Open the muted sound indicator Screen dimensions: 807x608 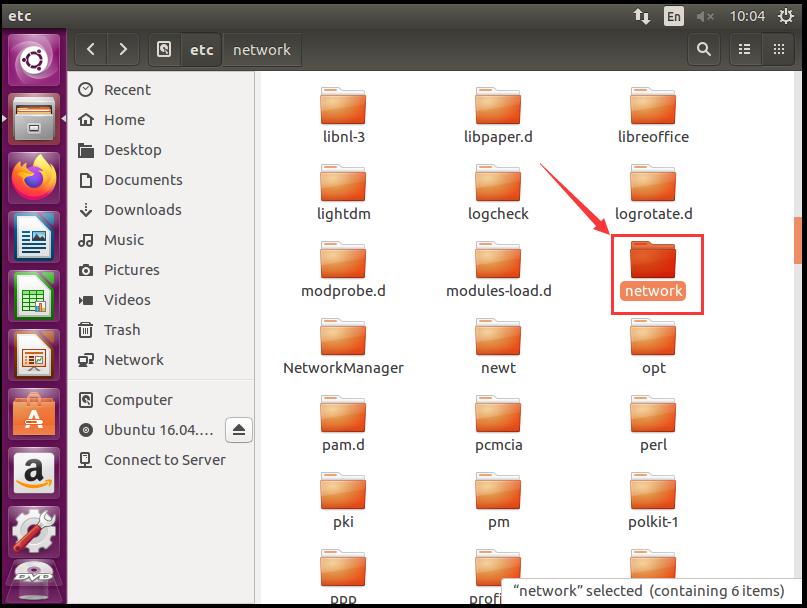click(705, 16)
